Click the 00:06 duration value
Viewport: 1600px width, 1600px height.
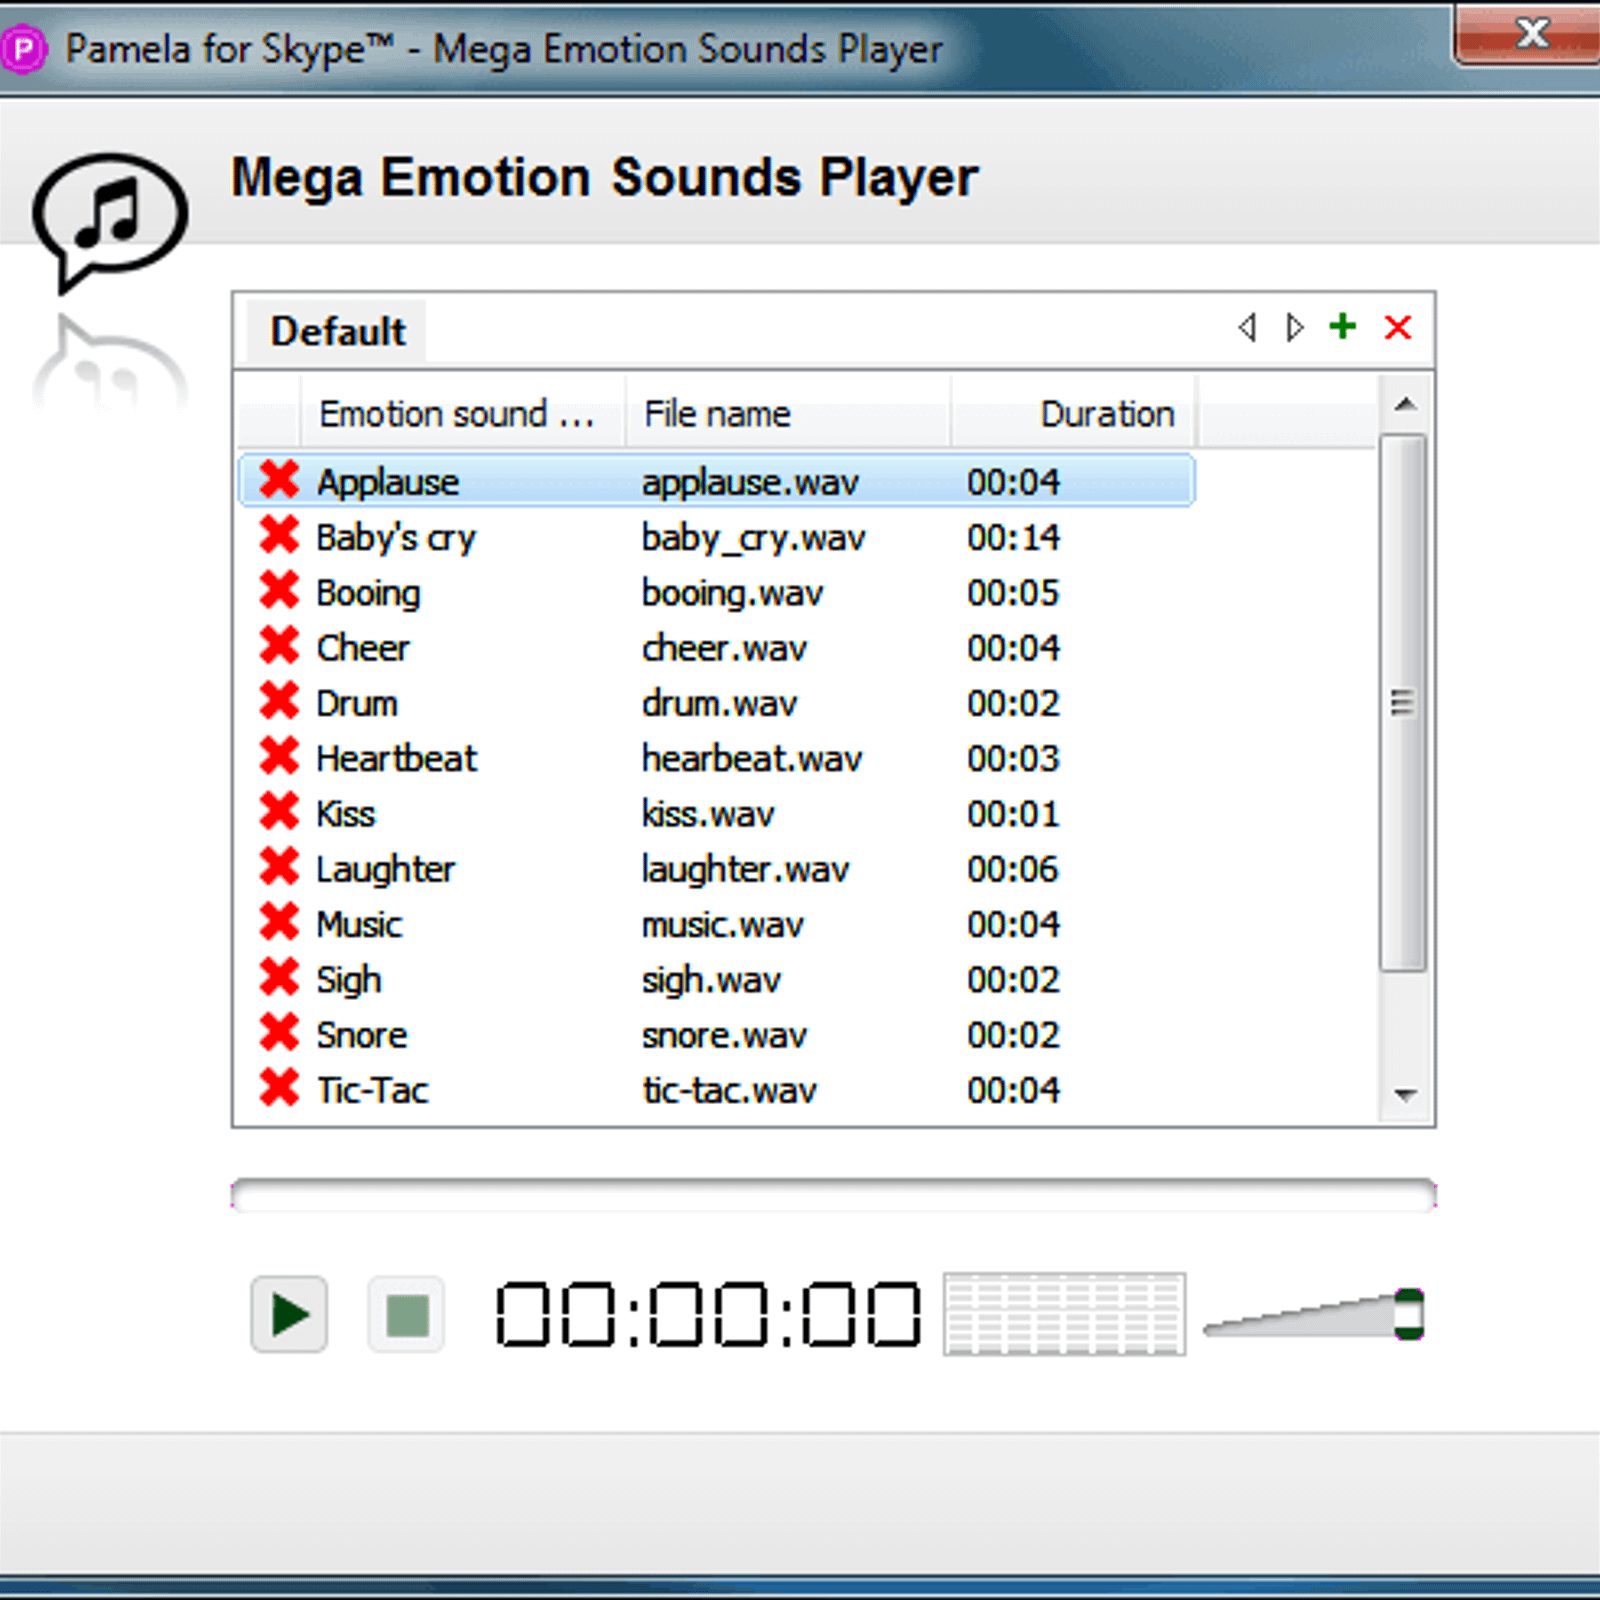tap(1013, 869)
